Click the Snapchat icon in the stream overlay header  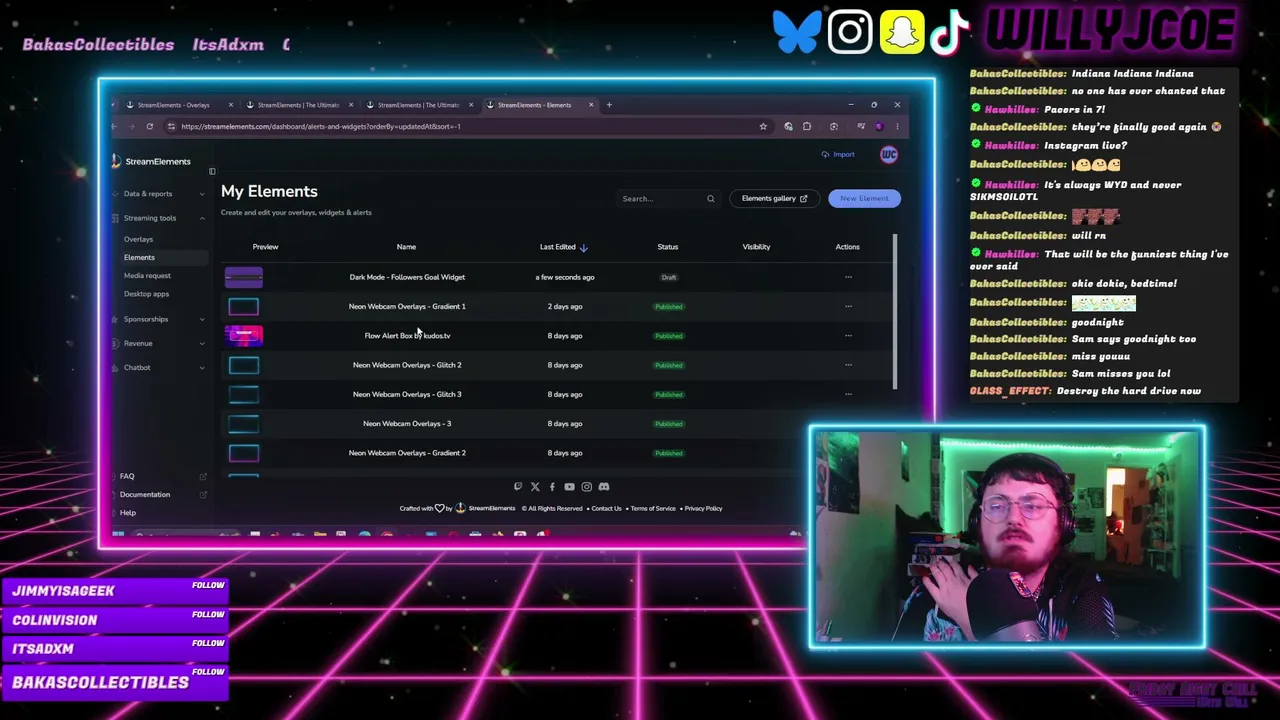pyautogui.click(x=902, y=31)
